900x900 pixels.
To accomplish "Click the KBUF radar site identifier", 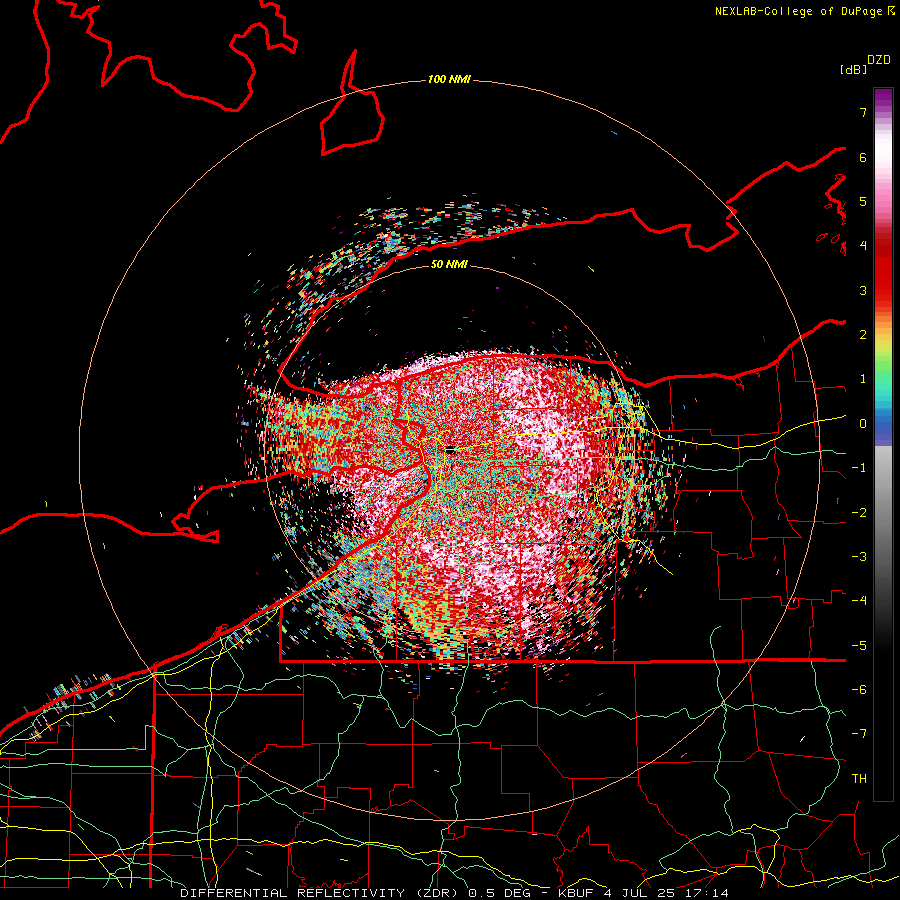I will [576, 893].
